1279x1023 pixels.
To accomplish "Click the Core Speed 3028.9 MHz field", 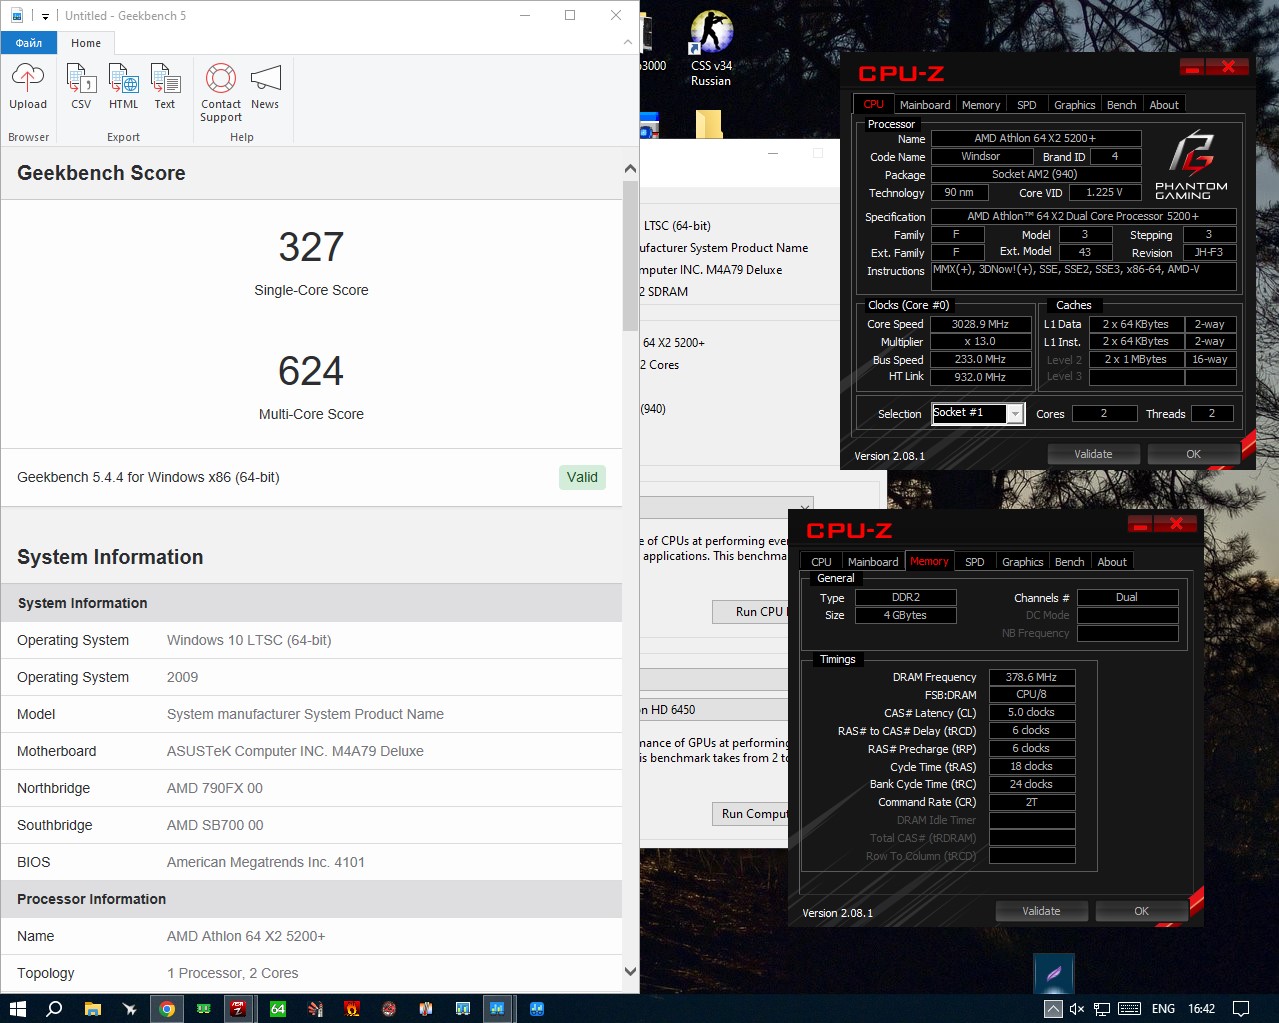I will [980, 324].
